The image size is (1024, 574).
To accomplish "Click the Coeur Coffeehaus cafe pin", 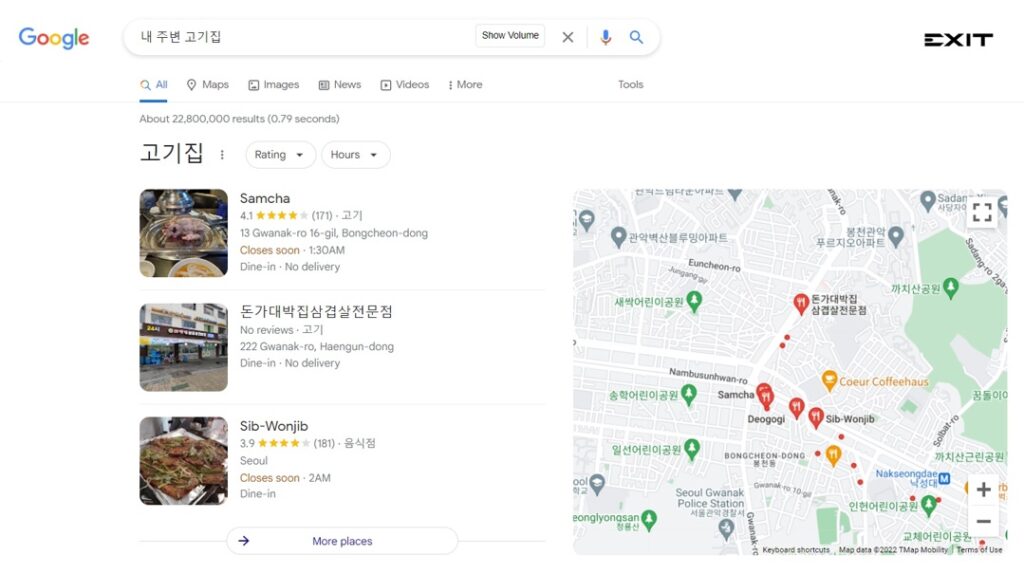I will coord(829,380).
